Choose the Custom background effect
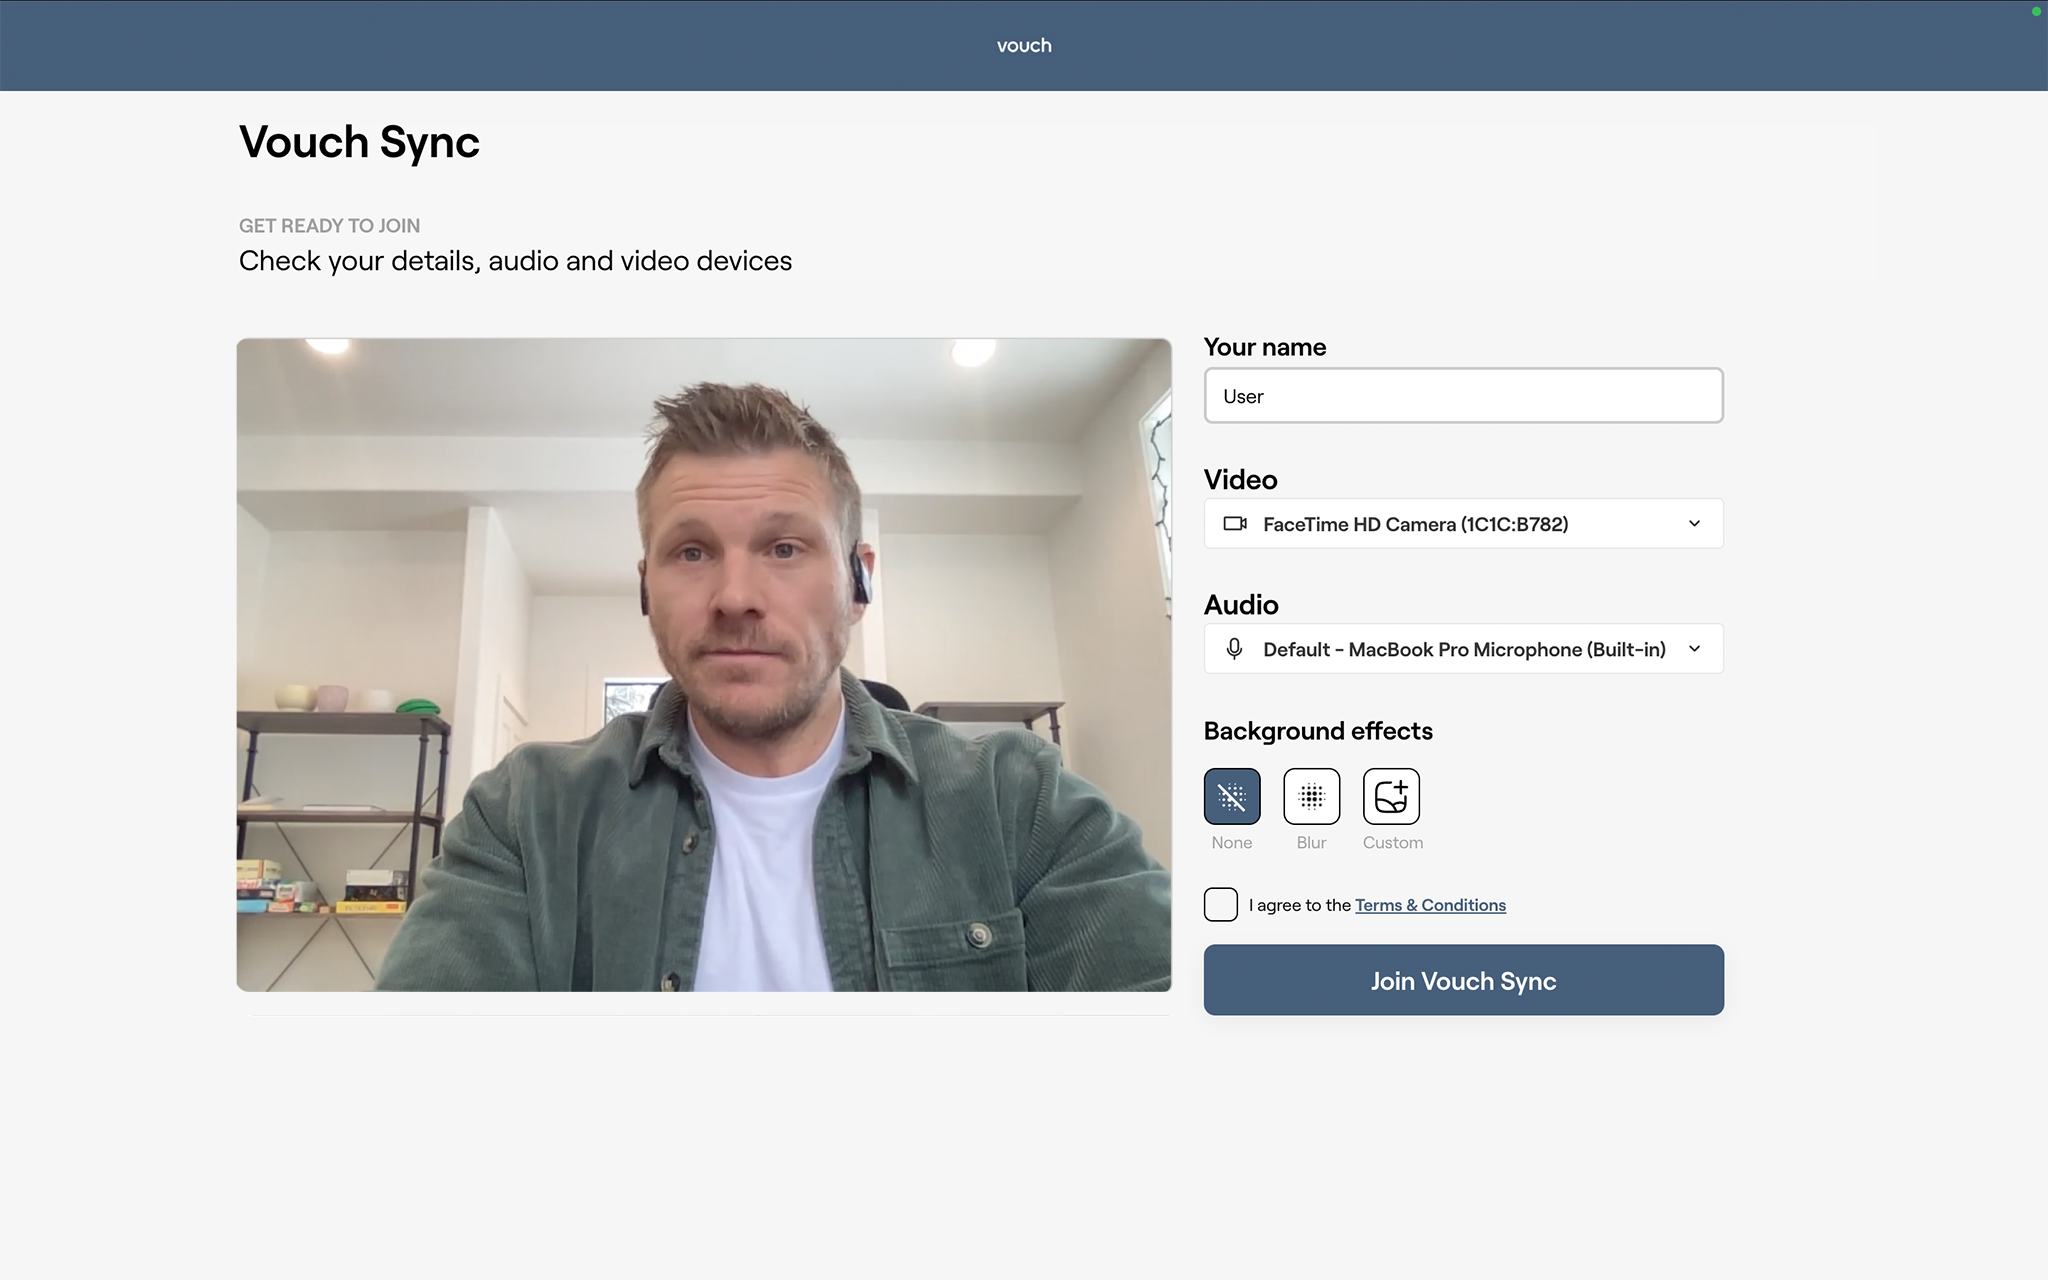Viewport: 2048px width, 1280px height. [1391, 796]
